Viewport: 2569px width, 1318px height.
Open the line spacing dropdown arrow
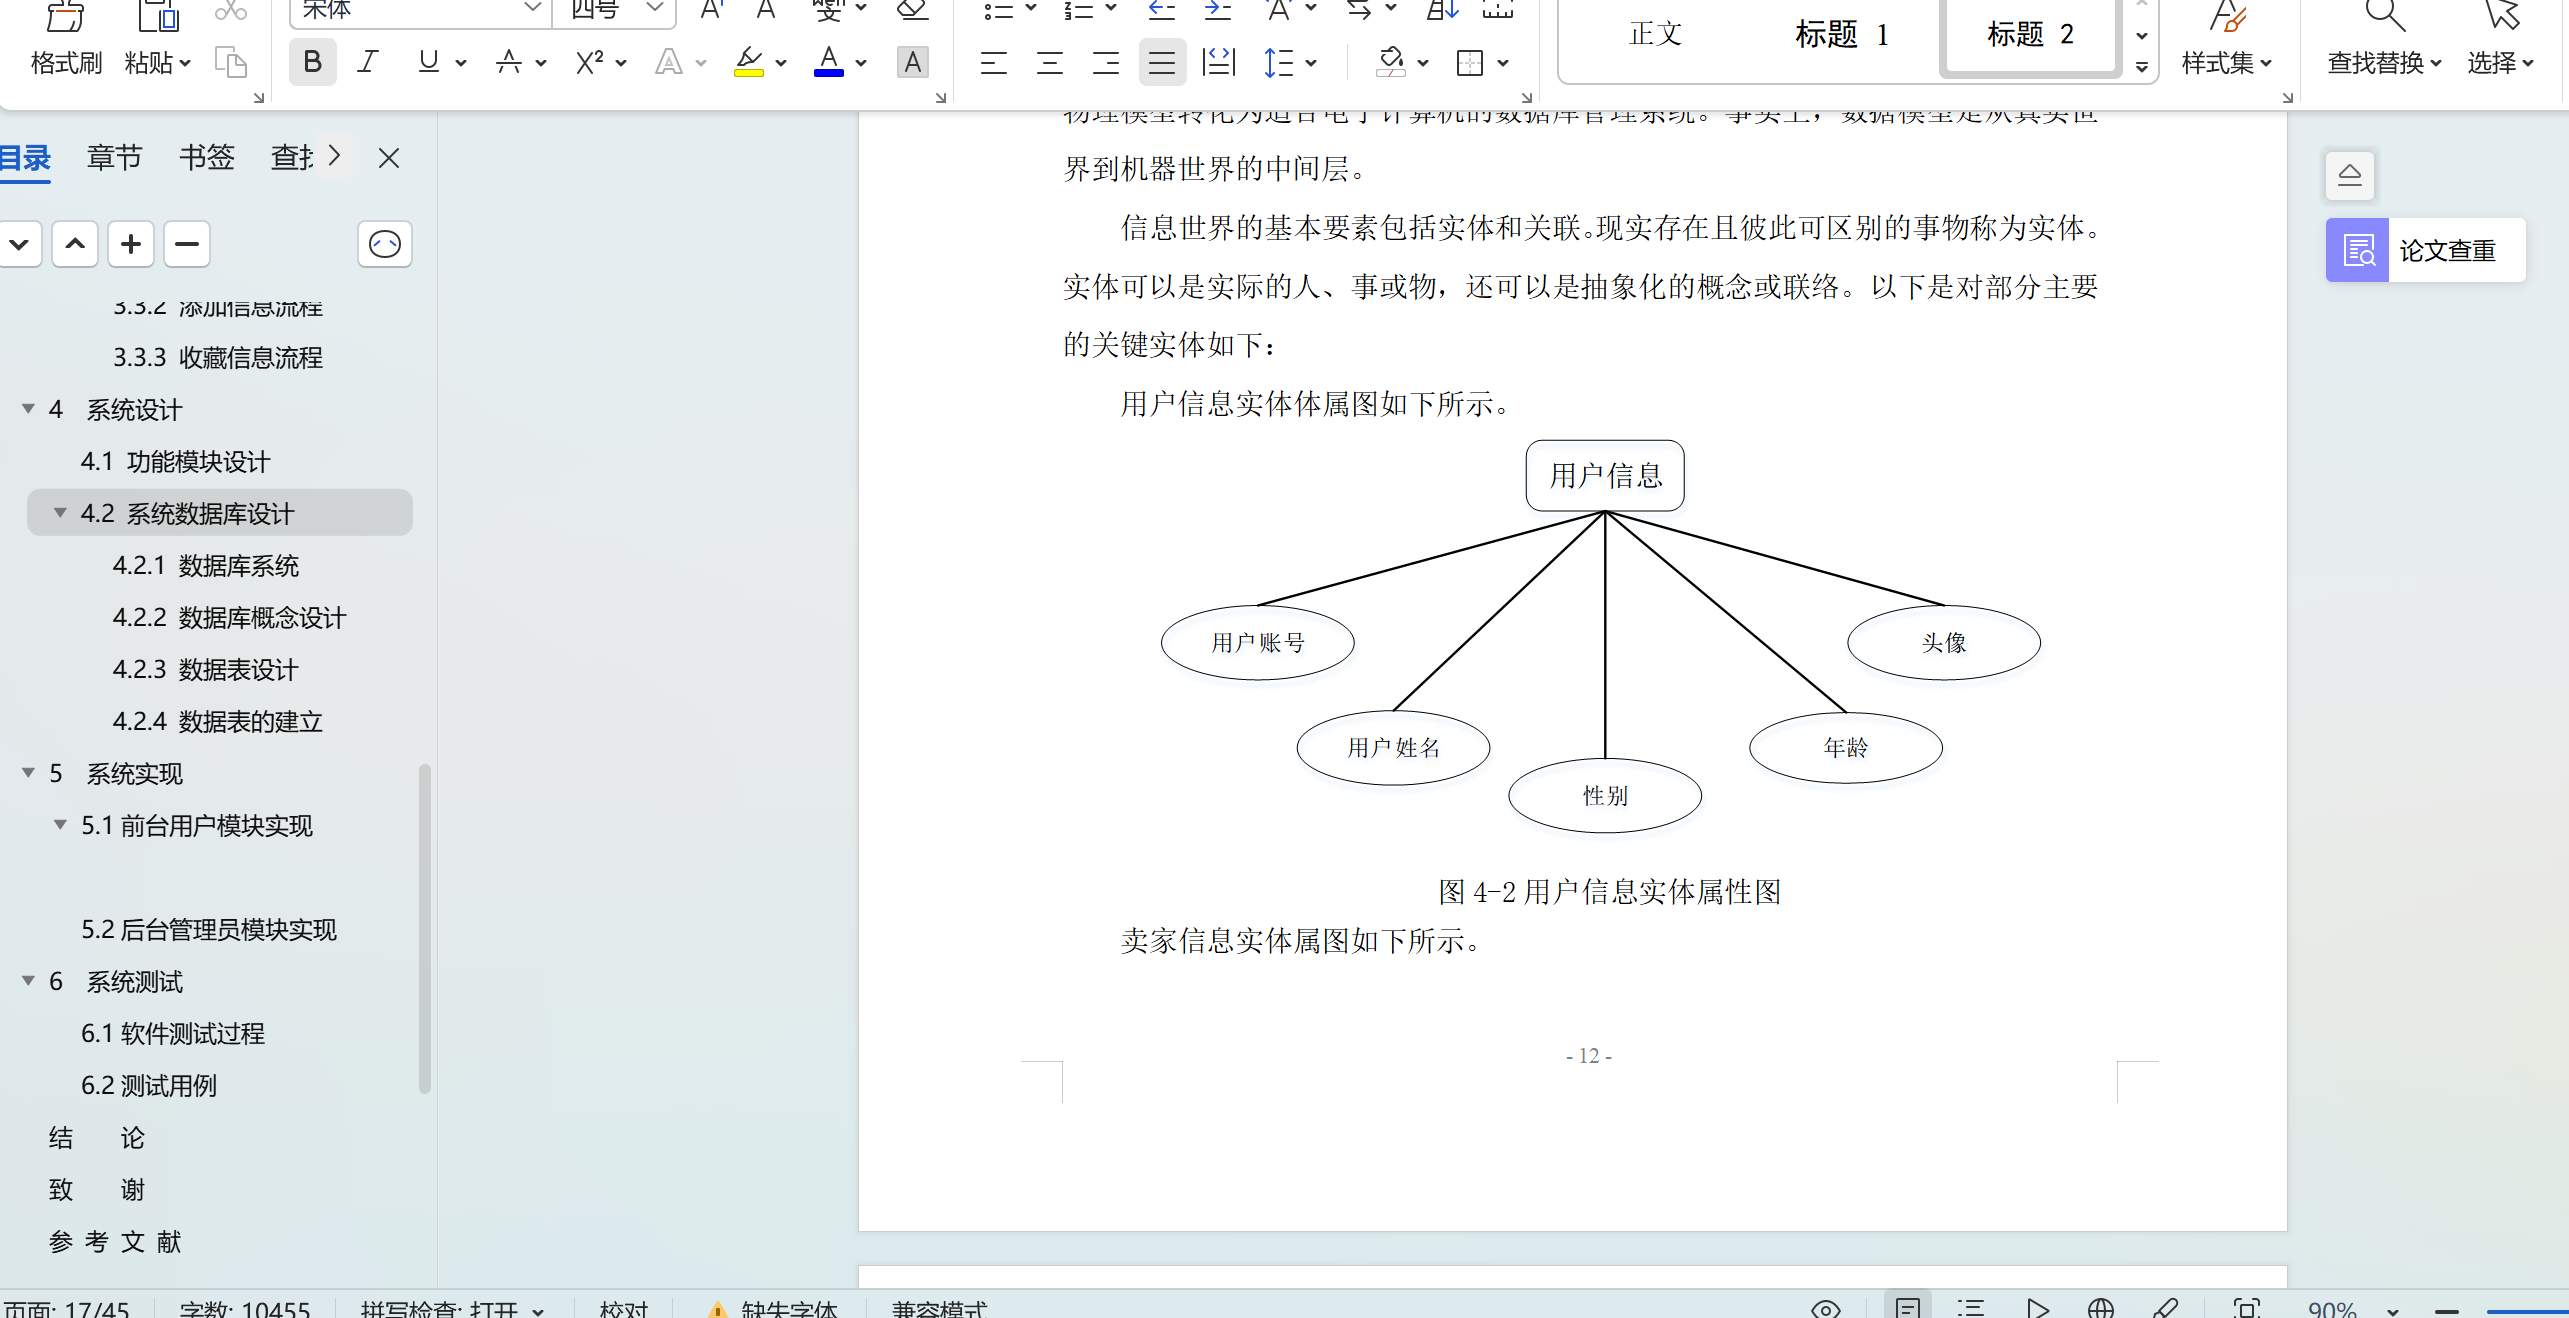1311,63
